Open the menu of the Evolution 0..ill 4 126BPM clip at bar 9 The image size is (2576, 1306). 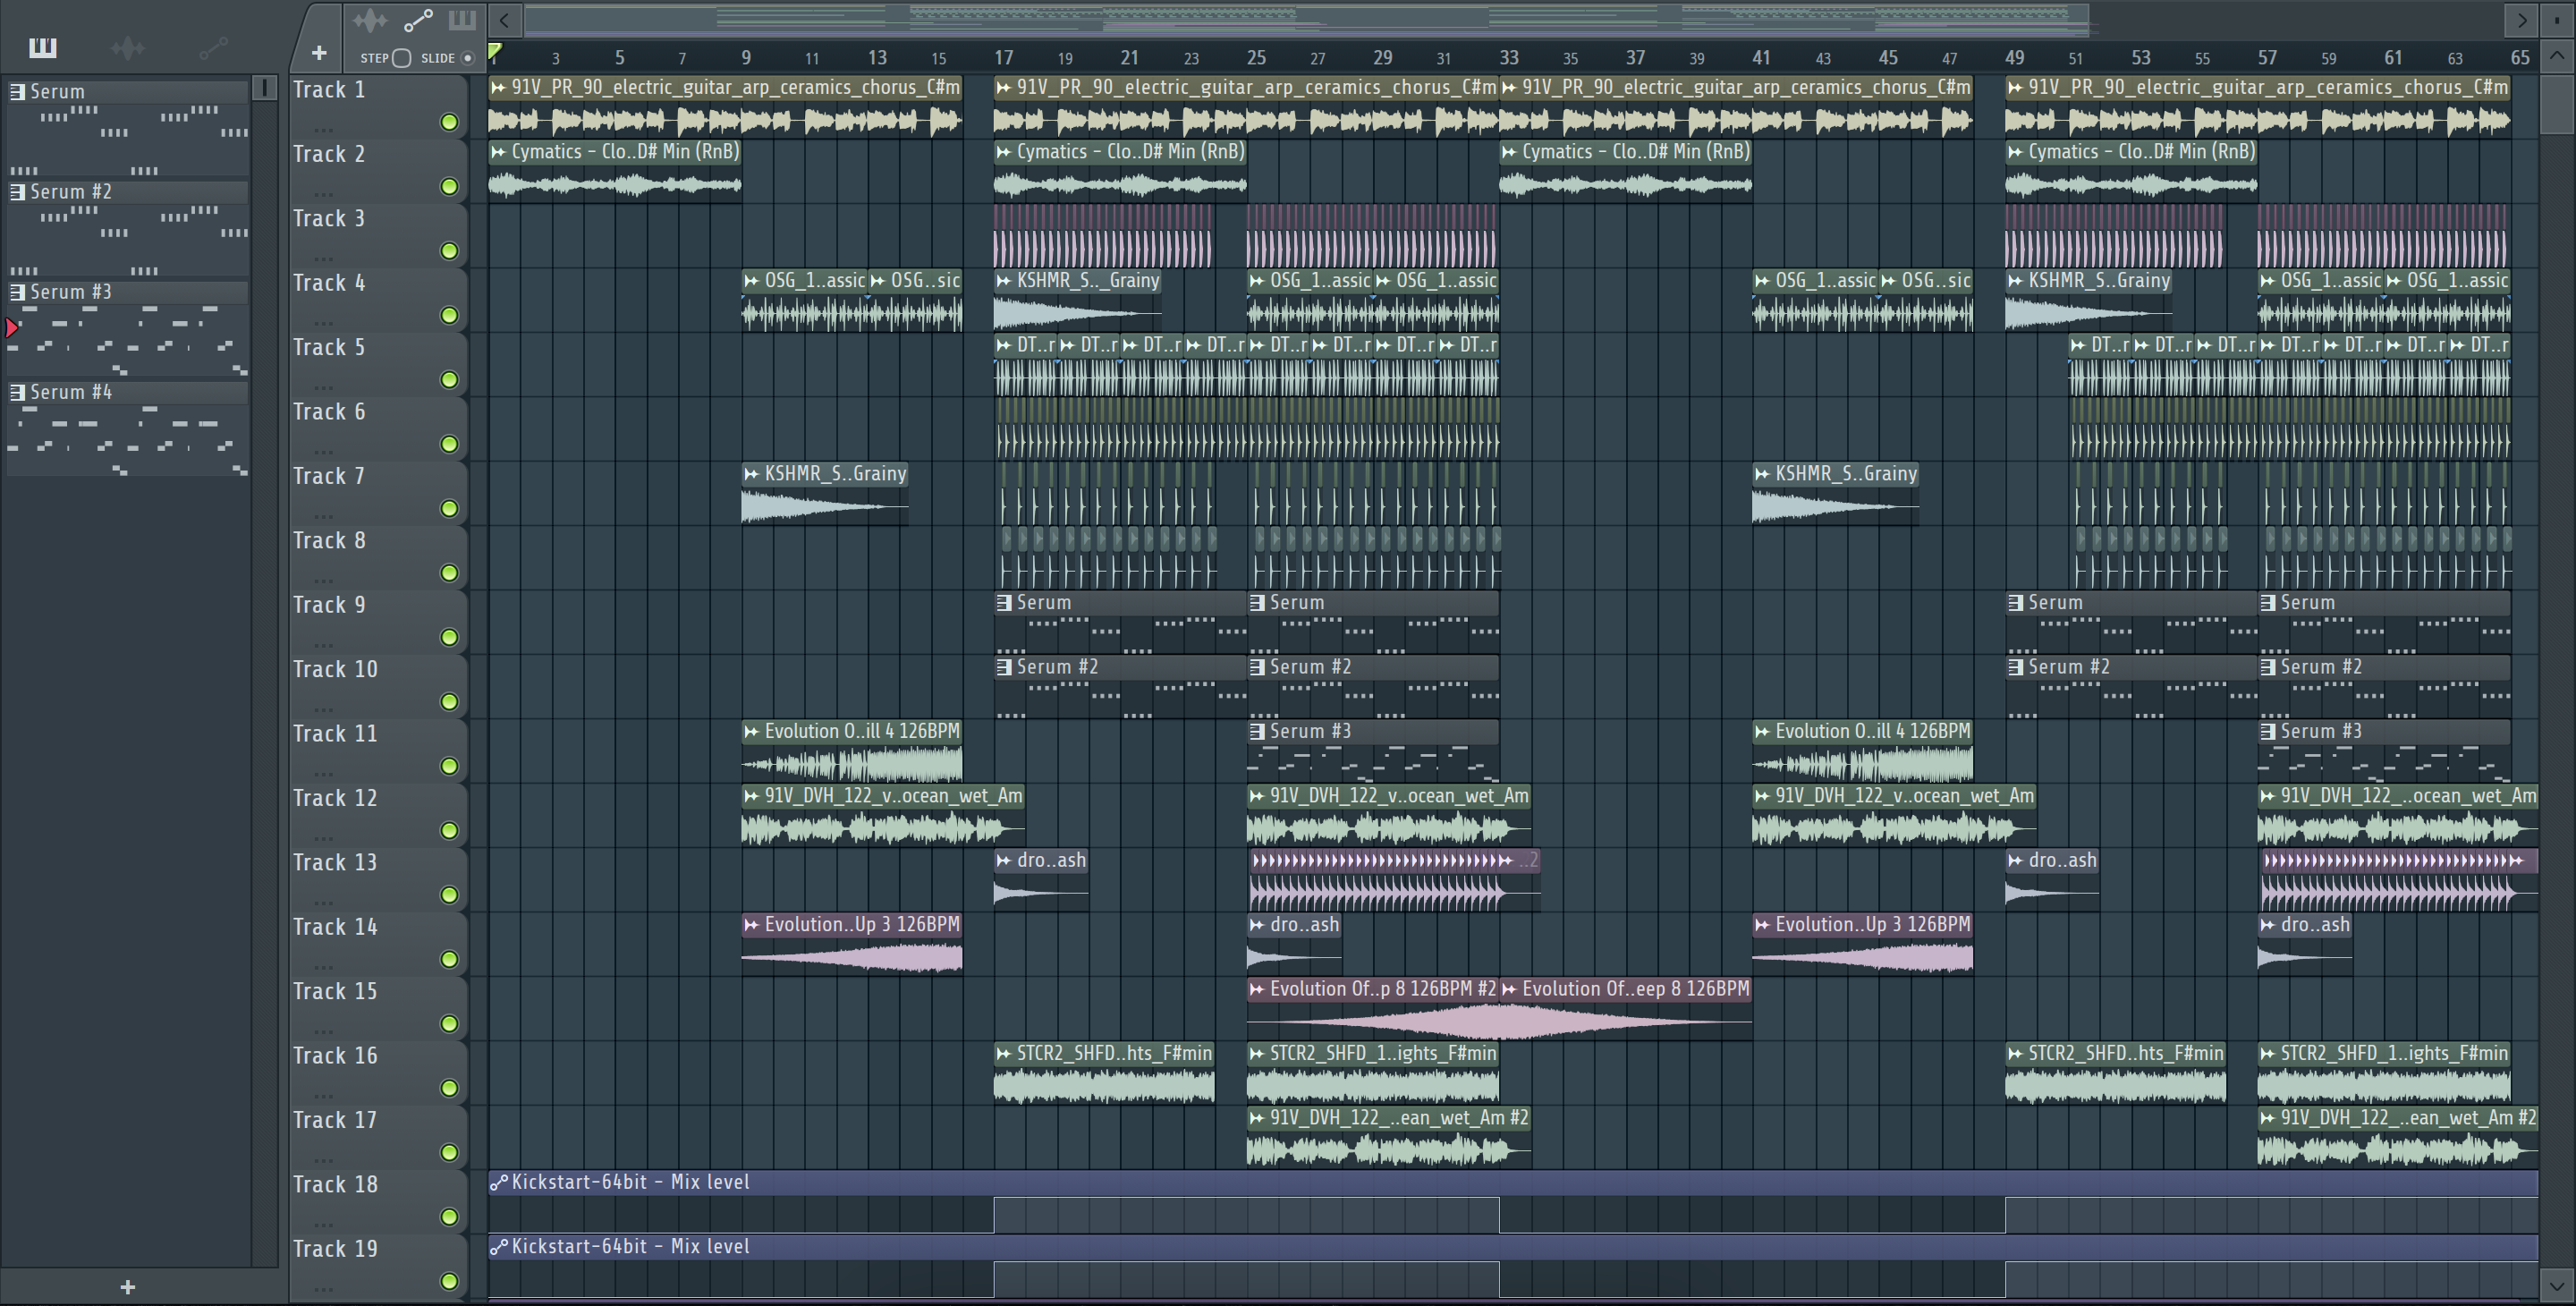(751, 732)
